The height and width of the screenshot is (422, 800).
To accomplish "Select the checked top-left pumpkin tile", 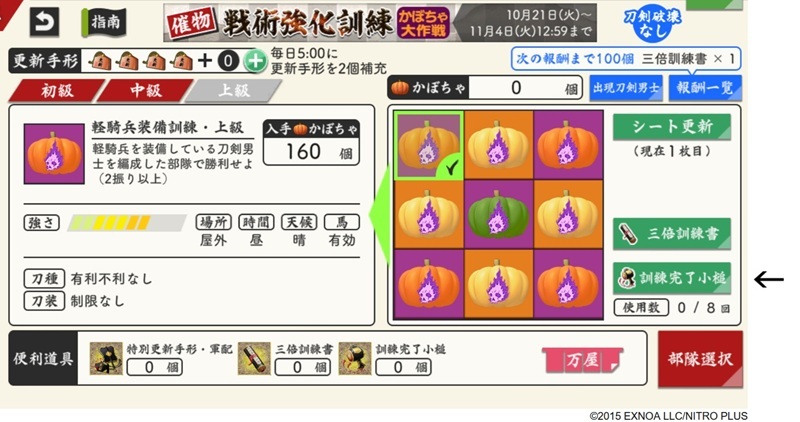I will point(429,145).
